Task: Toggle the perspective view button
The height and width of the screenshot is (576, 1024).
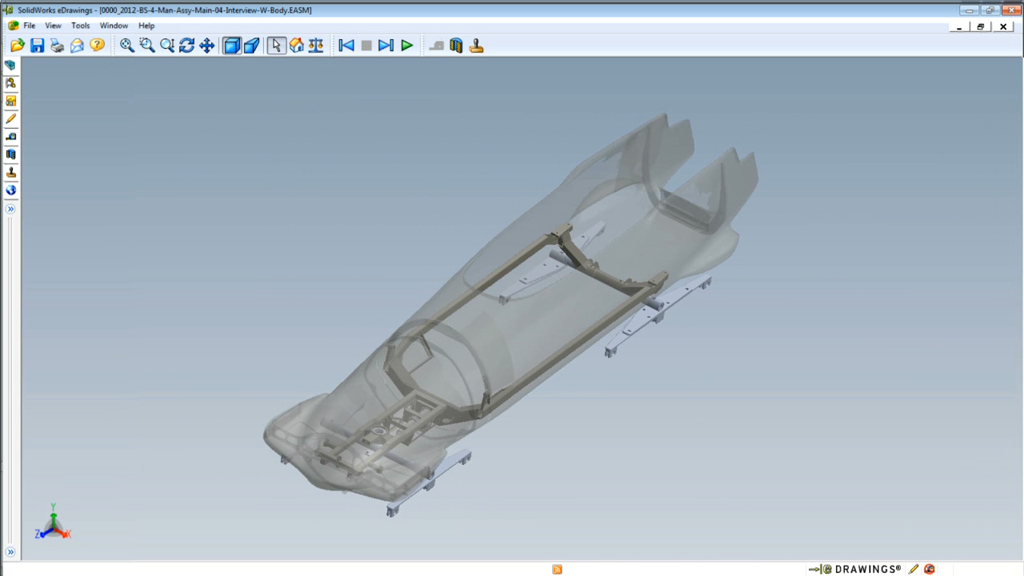Action: click(252, 45)
